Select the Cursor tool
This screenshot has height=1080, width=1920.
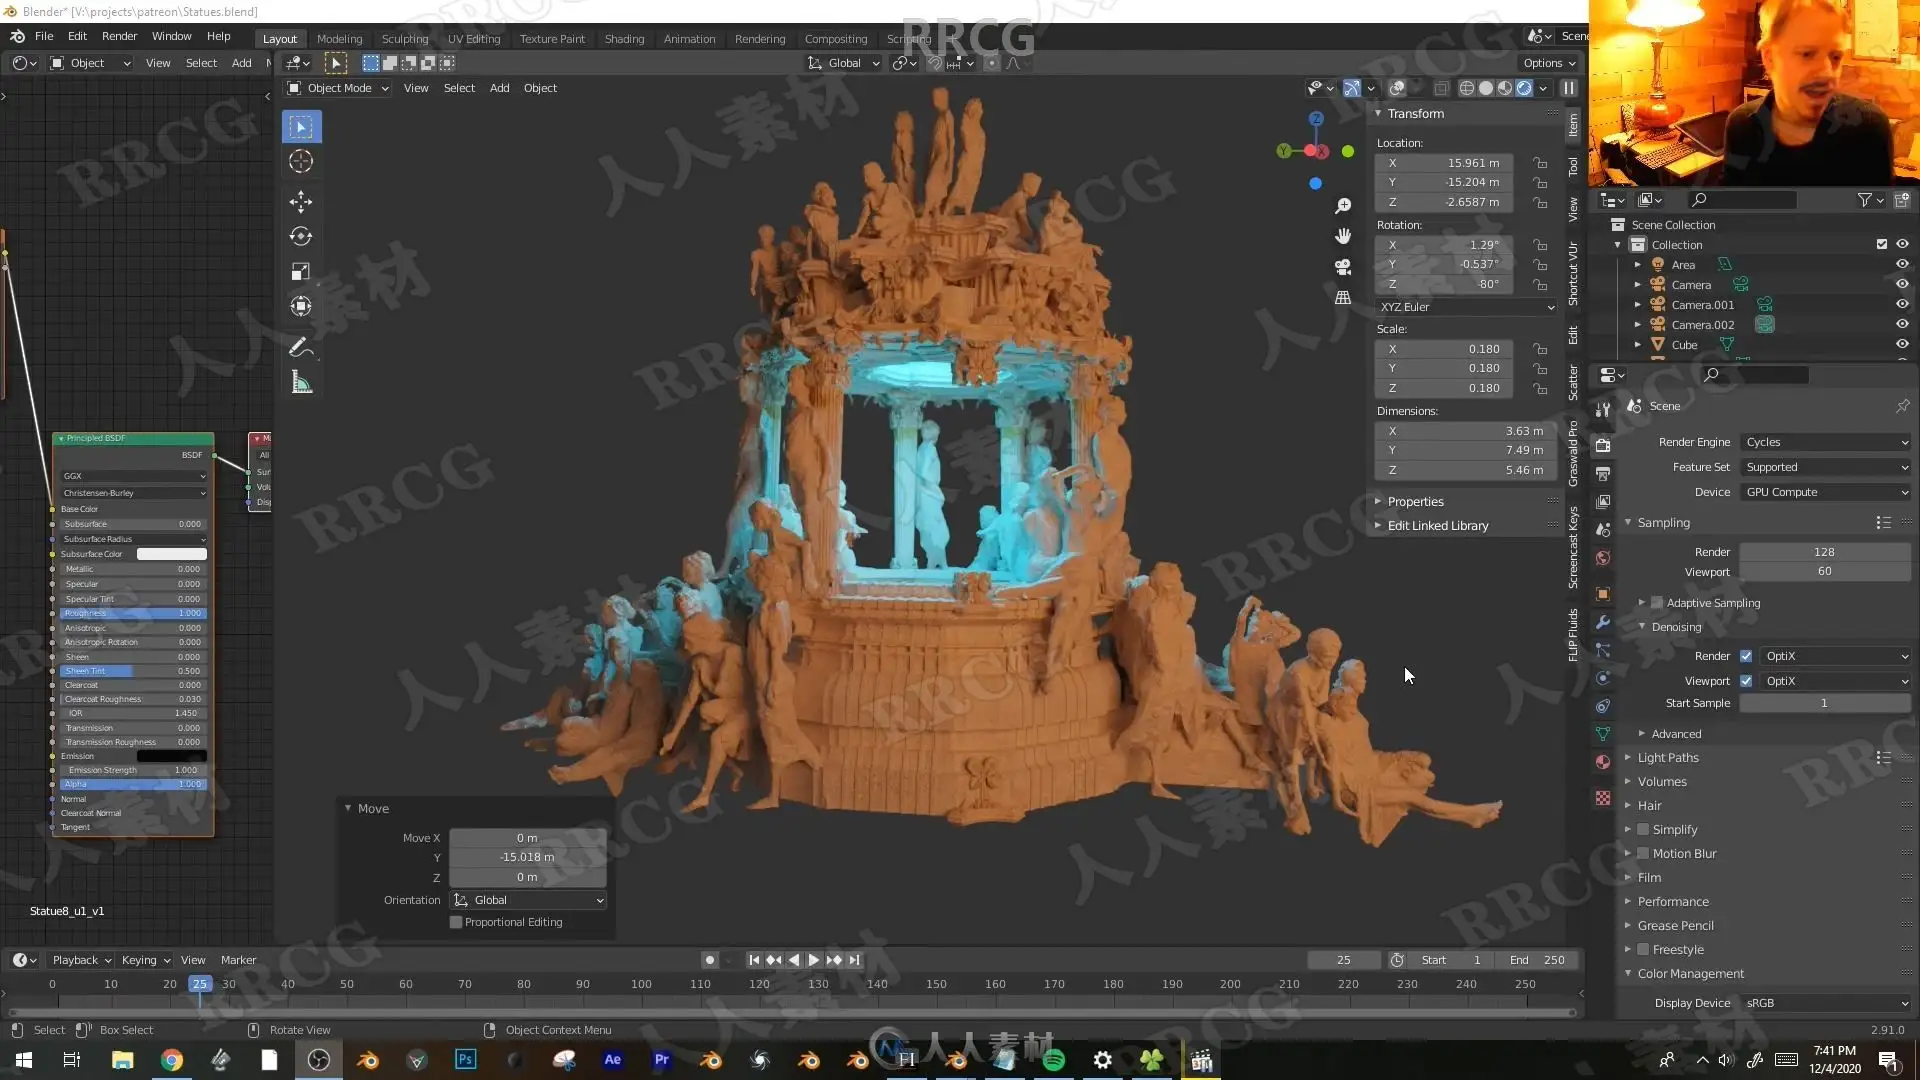(301, 161)
